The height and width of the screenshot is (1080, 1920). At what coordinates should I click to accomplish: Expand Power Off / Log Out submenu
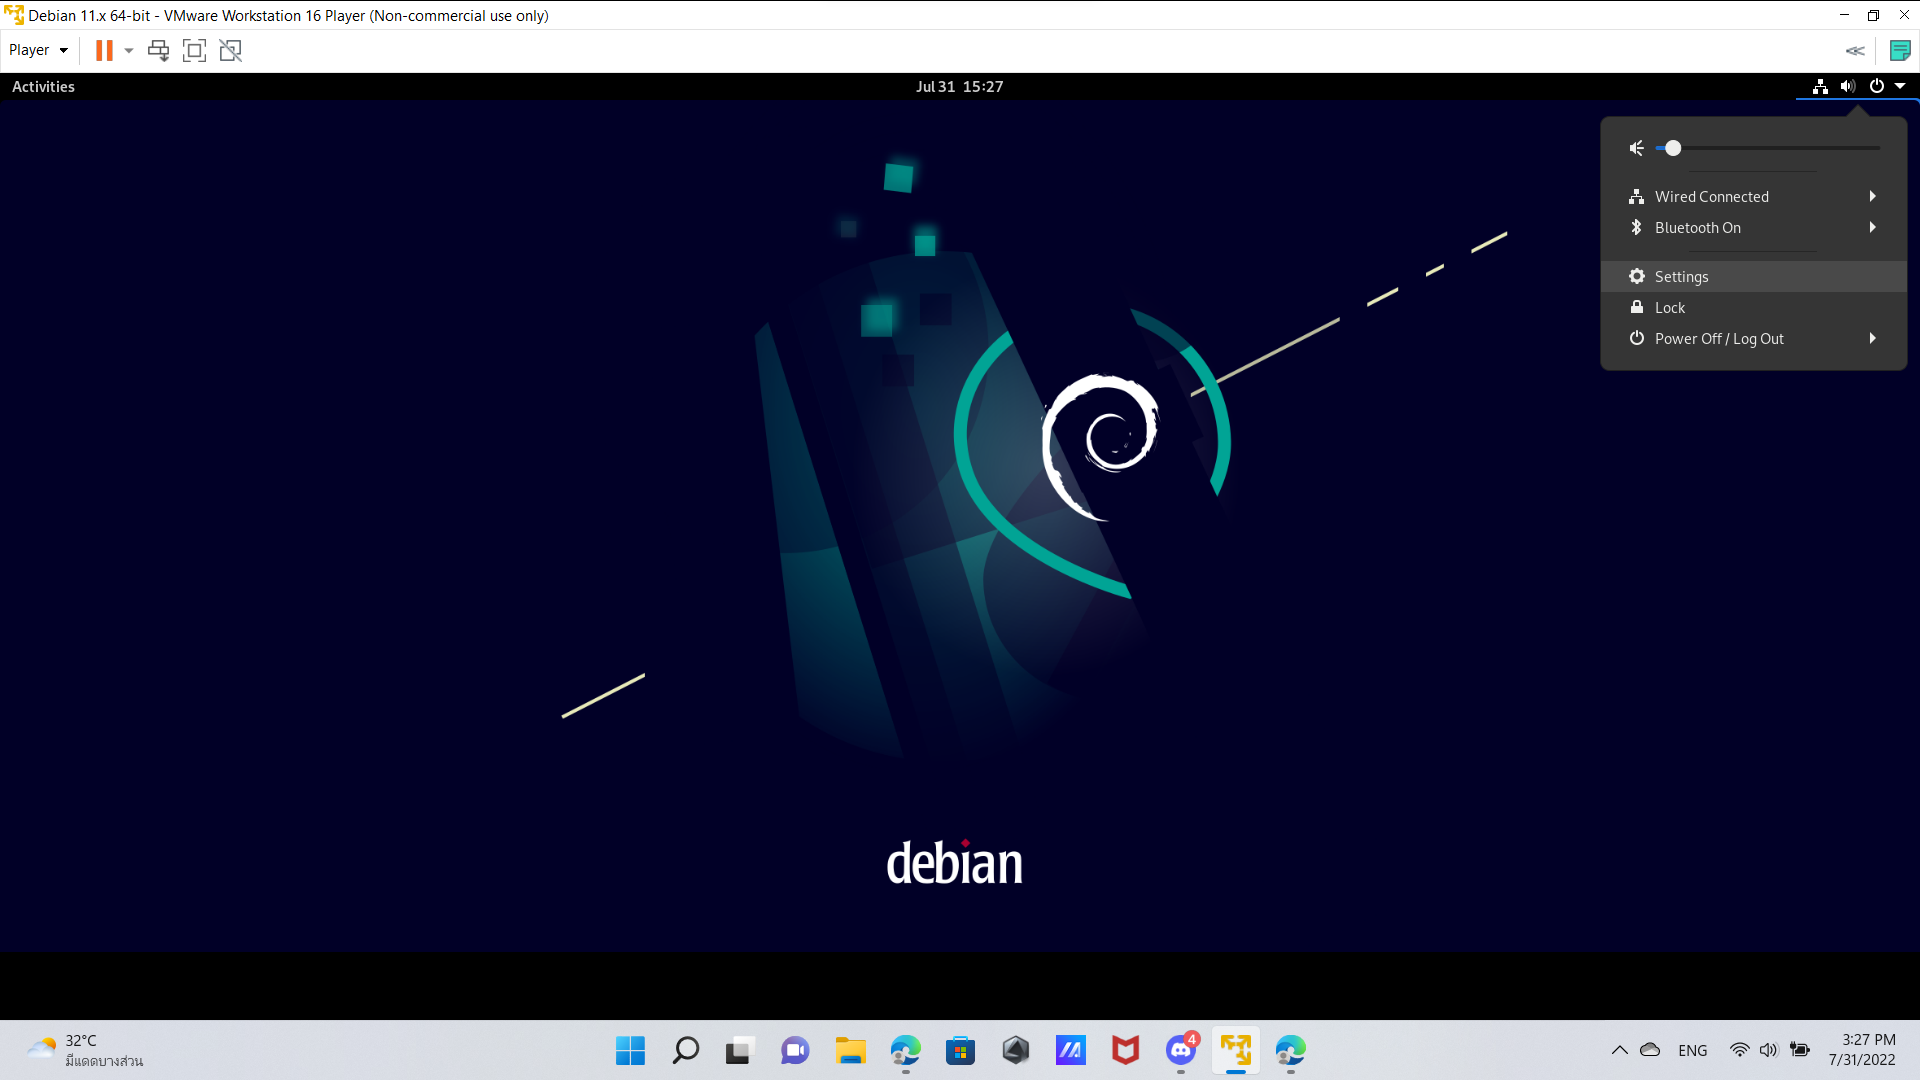click(1753, 339)
